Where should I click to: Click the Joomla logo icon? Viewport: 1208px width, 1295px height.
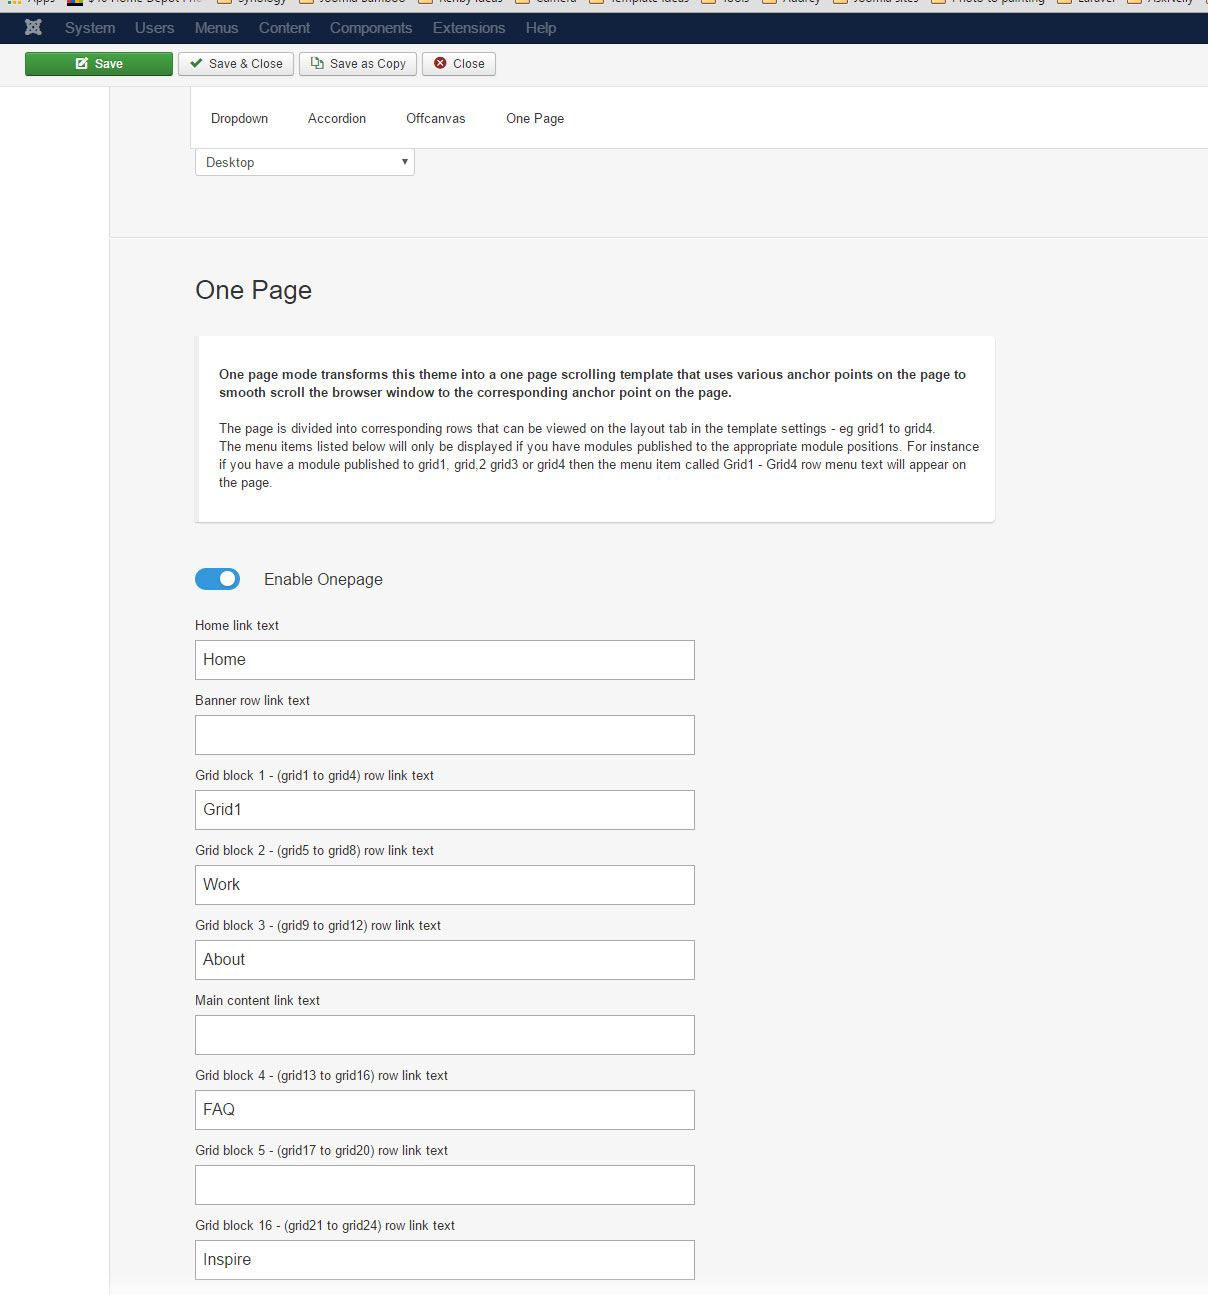click(x=33, y=28)
